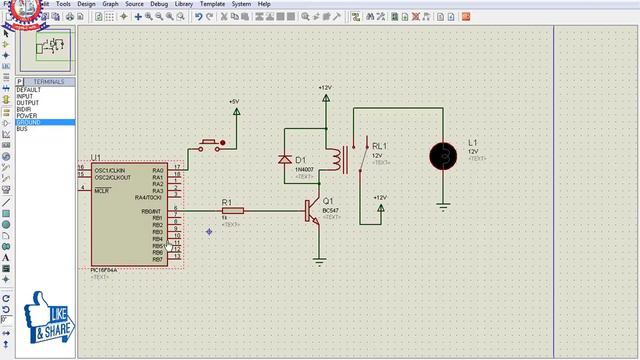Click Rotate Clockwise in left toolbar
The width and height of the screenshot is (640, 360).
(6, 298)
